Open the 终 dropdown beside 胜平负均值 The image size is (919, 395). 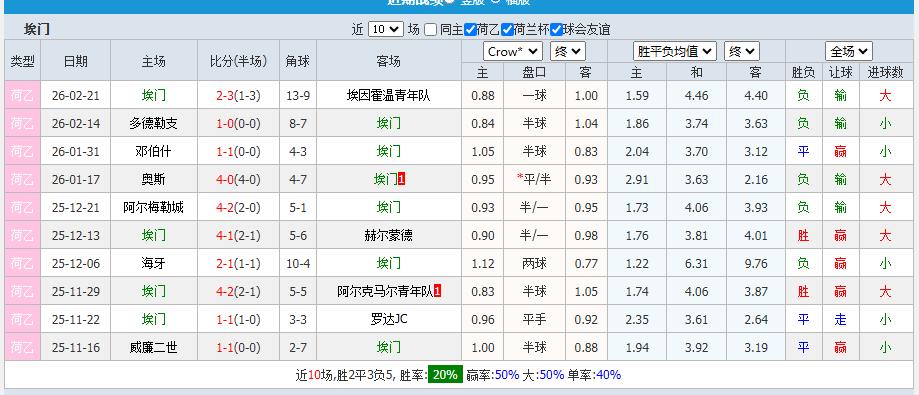(x=742, y=52)
